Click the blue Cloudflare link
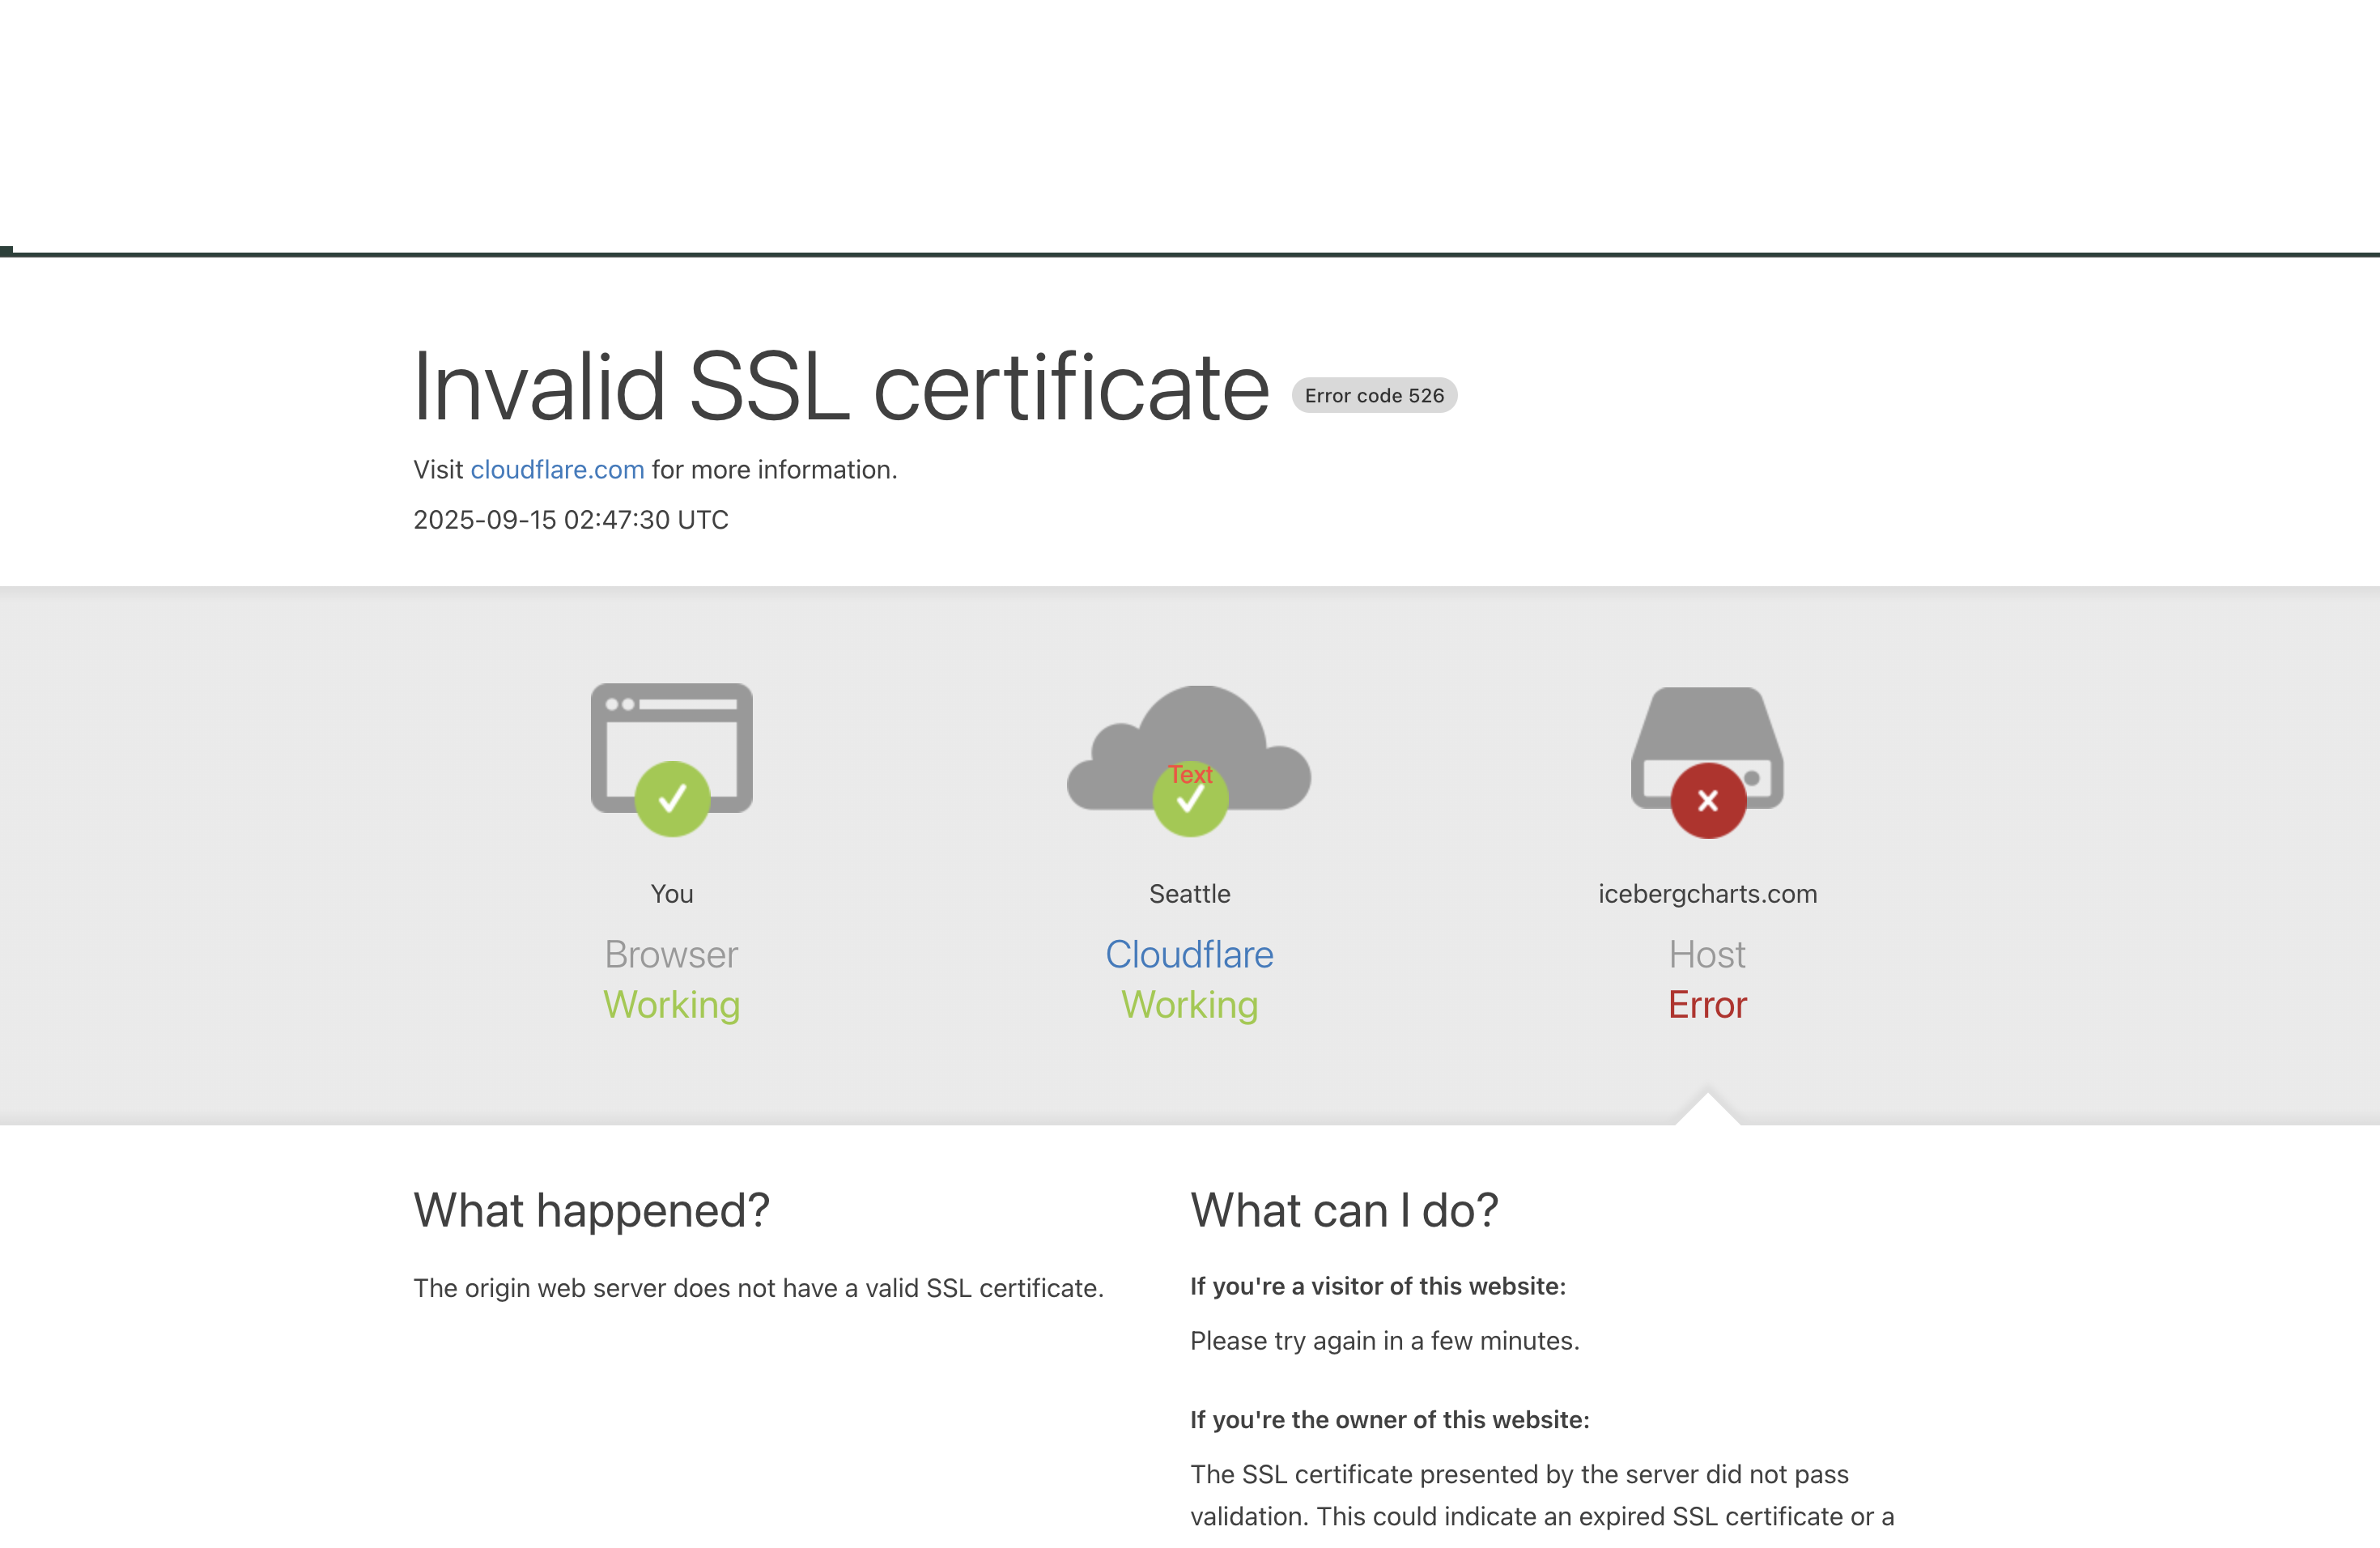The height and width of the screenshot is (1548, 2380). (1189, 955)
